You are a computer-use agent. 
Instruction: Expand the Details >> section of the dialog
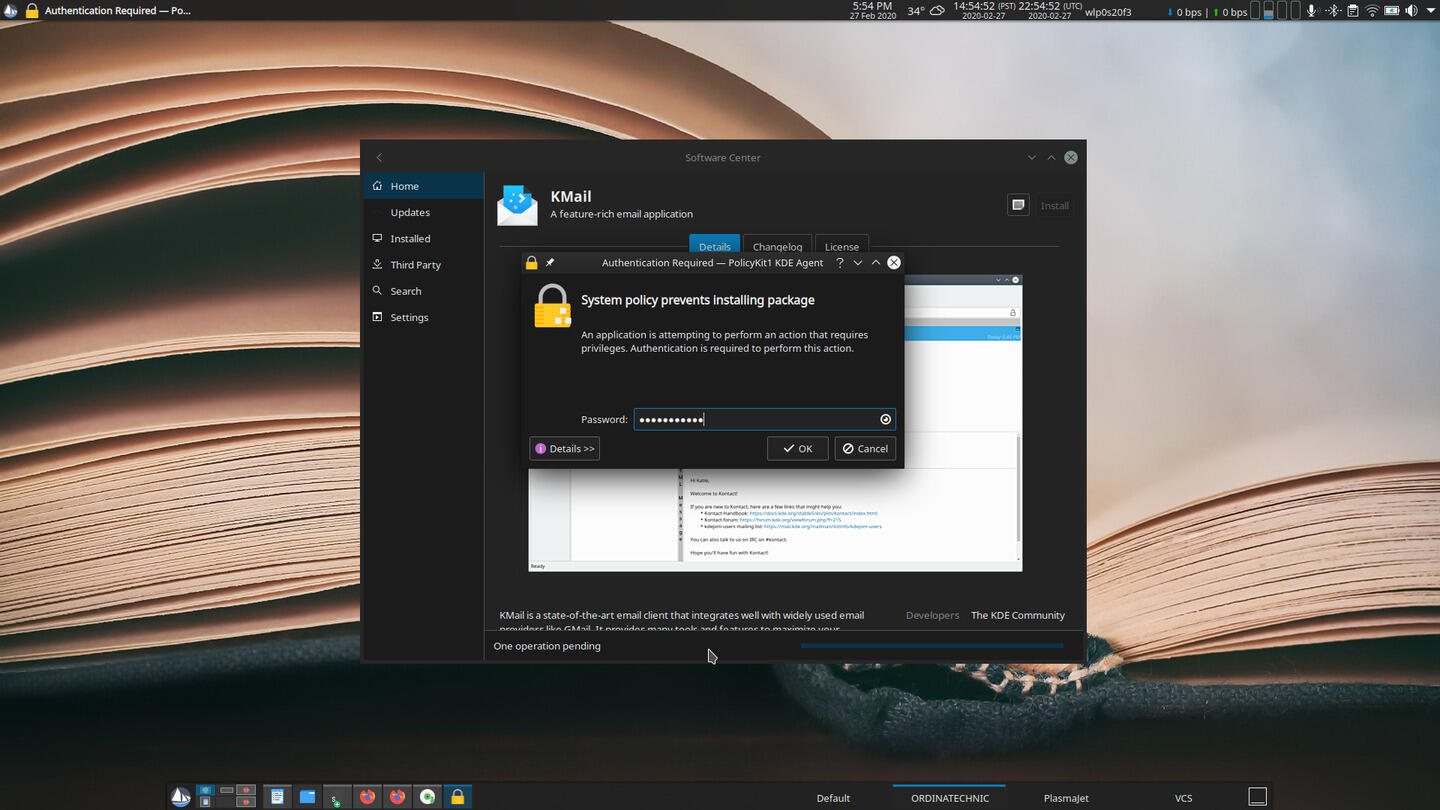pos(564,448)
